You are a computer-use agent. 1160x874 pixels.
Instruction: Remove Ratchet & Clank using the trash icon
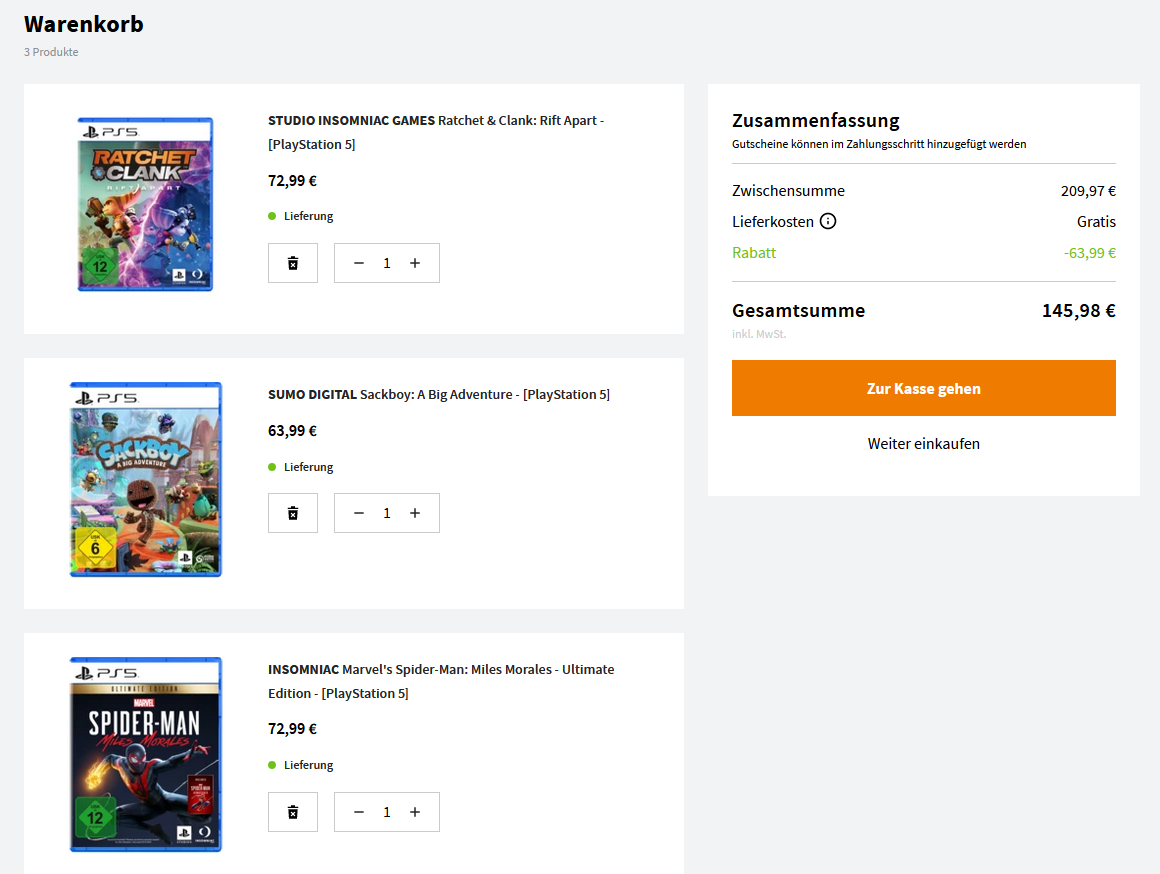click(x=292, y=262)
